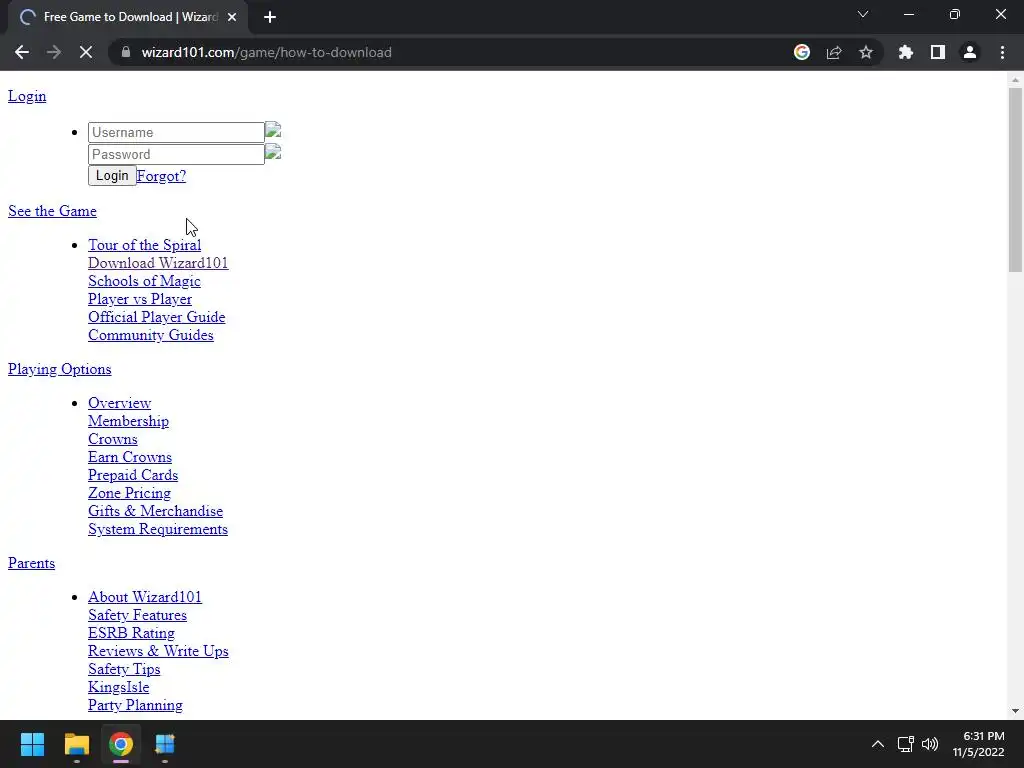Open Prepaid Cards
Viewport: 1024px width, 768px height.
click(x=133, y=475)
